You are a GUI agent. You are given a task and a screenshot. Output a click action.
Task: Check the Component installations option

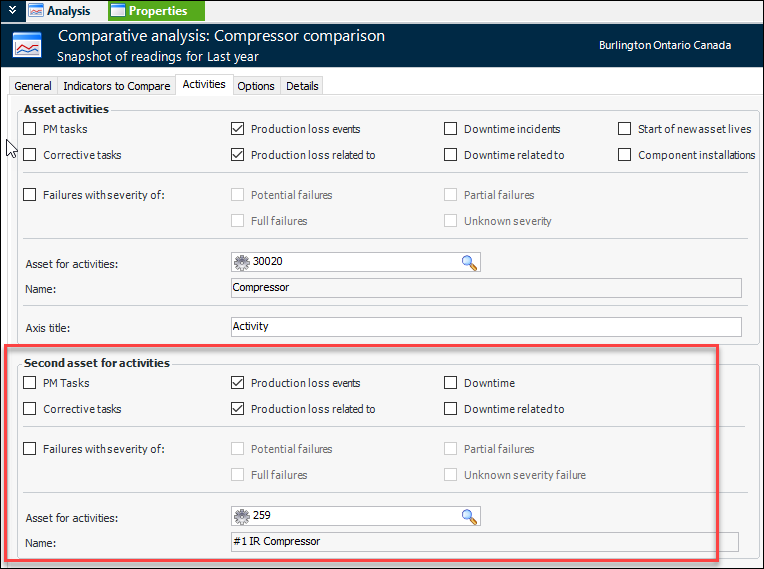[x=625, y=155]
